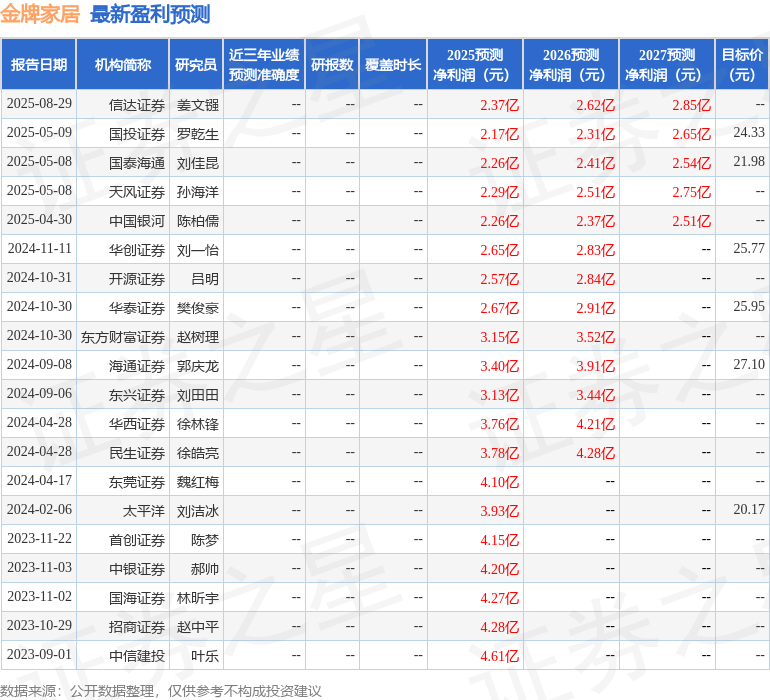Click analyst name 孙海洋
The image size is (770, 700).
[x=197, y=192]
